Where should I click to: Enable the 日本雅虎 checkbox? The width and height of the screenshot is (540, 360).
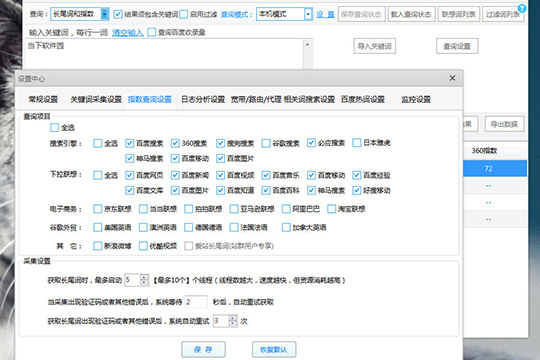(x=357, y=143)
